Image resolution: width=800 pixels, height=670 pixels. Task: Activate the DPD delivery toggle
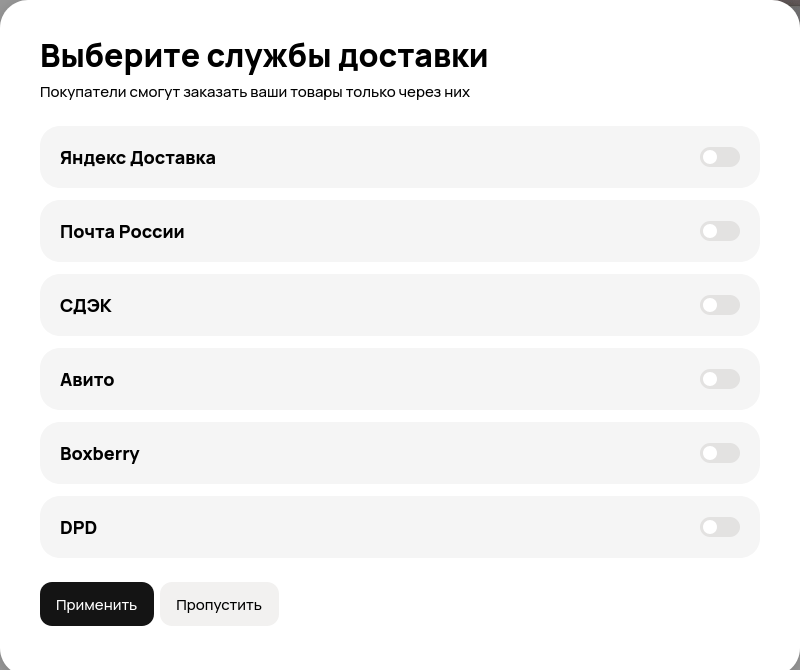719,527
